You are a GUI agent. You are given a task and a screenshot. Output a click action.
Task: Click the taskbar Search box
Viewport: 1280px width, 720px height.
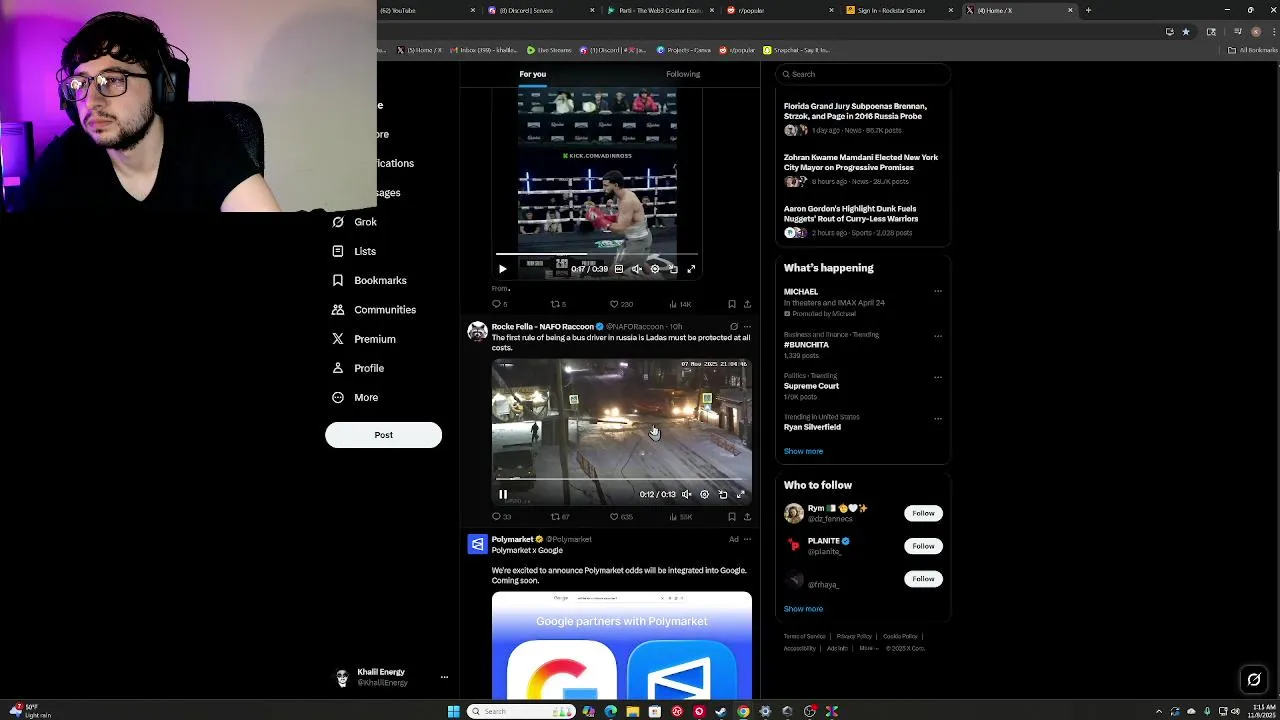pos(520,711)
